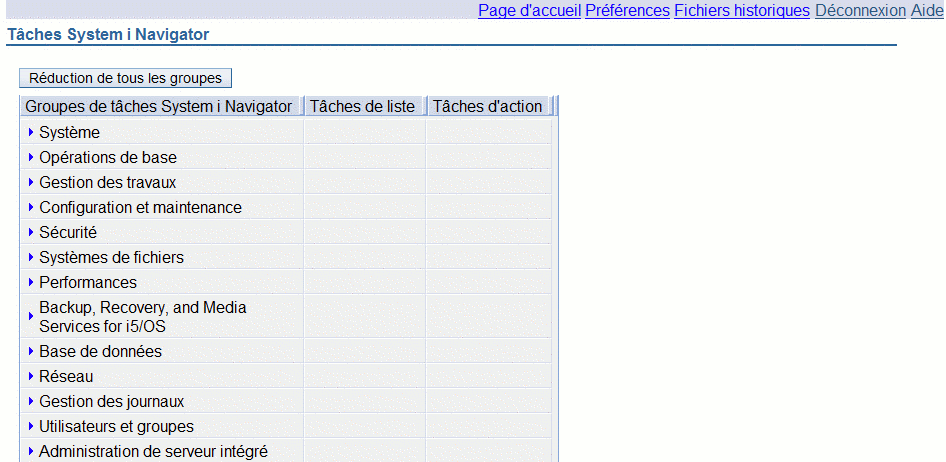946x462 pixels.
Task: Expand the Réseau group arrow
Action: (x=31, y=376)
